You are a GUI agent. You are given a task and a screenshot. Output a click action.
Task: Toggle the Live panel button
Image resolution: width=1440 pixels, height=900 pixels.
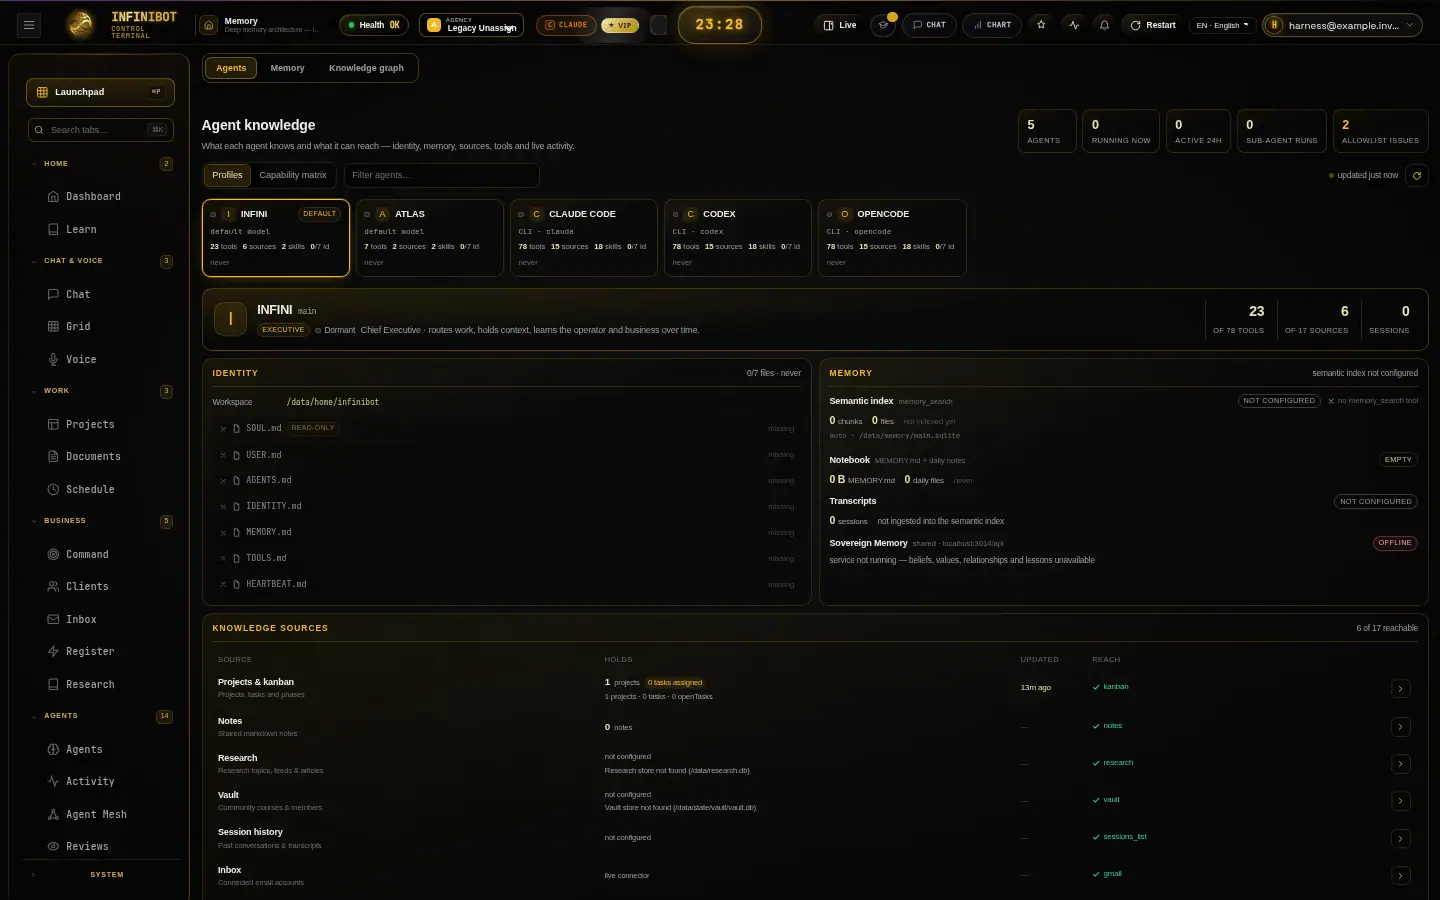point(840,25)
